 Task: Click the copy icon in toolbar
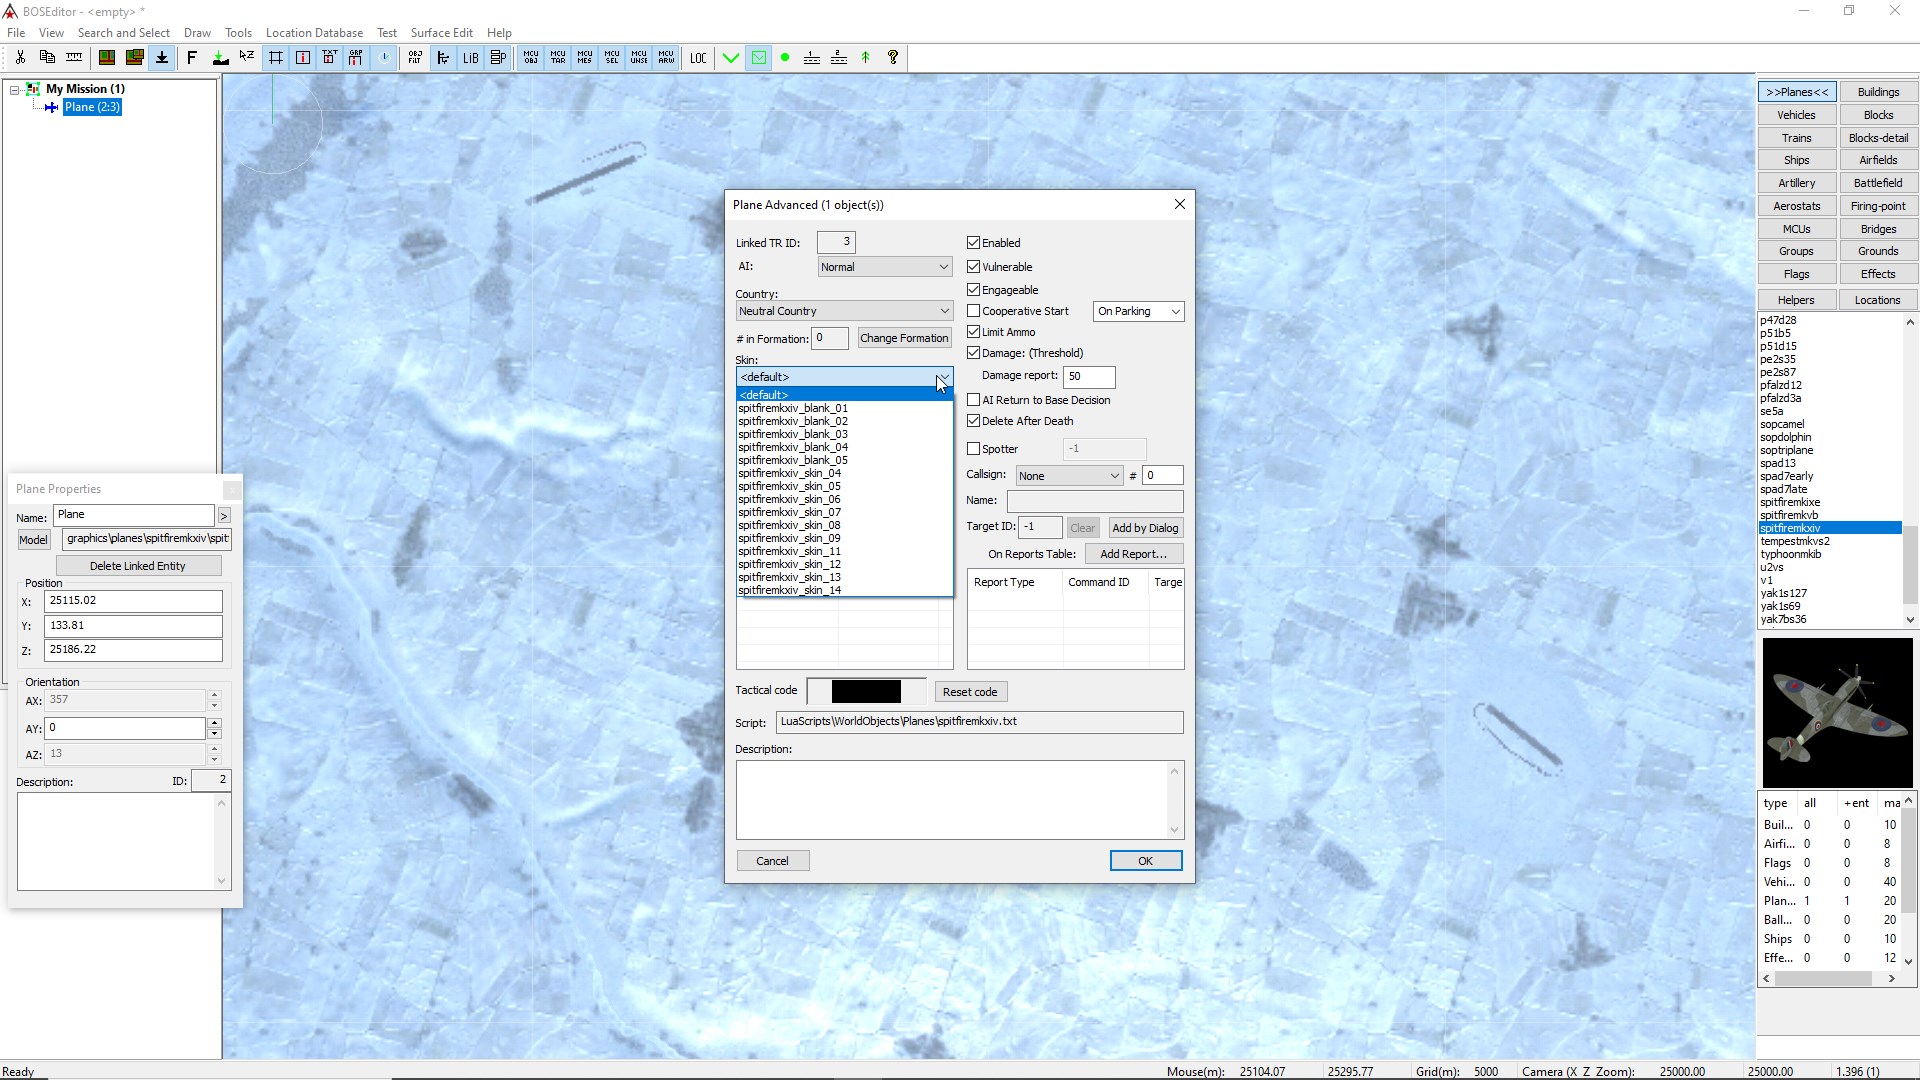tap(47, 58)
